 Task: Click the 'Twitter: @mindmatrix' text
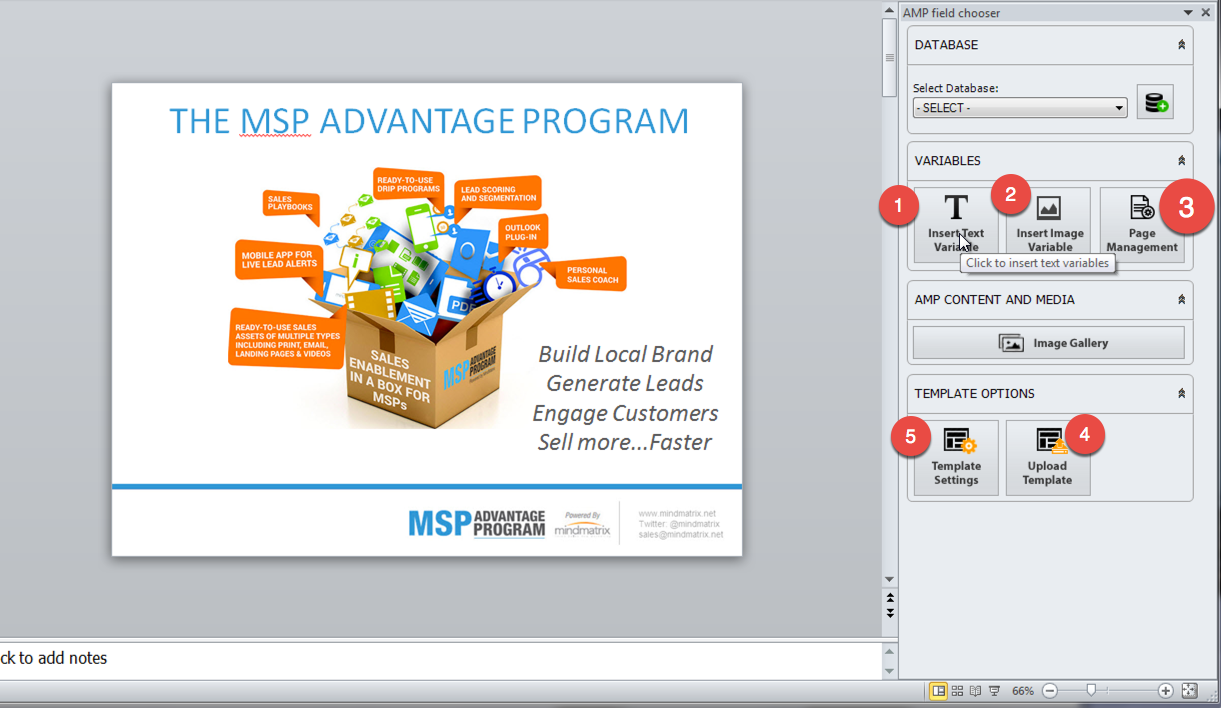679,524
